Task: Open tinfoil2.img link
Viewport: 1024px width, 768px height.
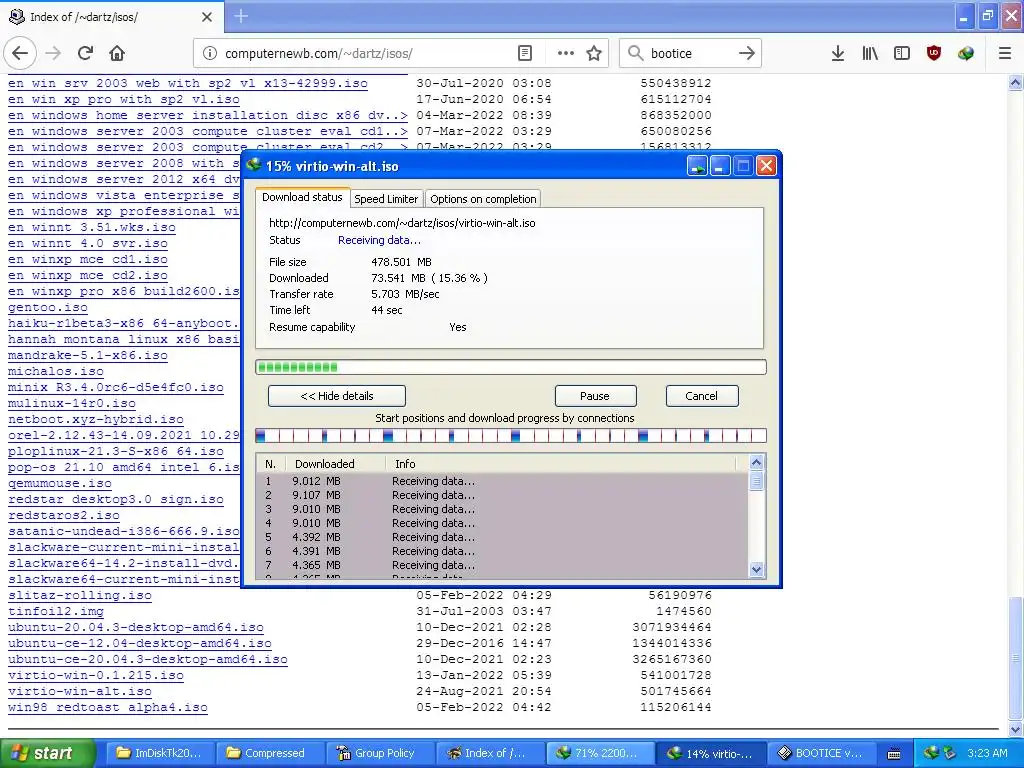Action: [56, 611]
